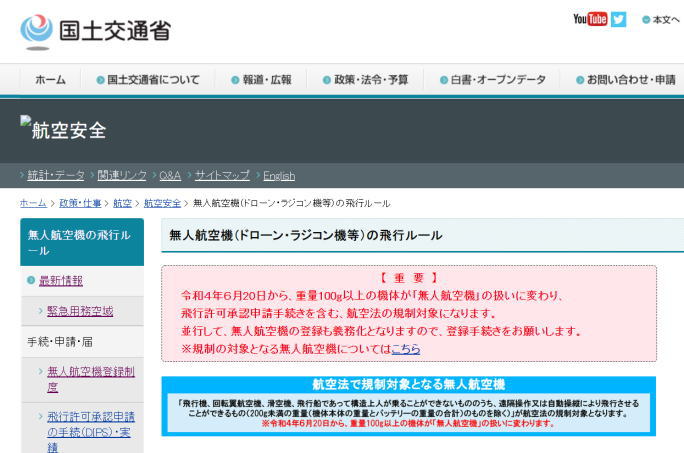Viewport: 684px width, 453px height.
Task: Open 関連リンク in sub-navigation
Action: (122, 175)
